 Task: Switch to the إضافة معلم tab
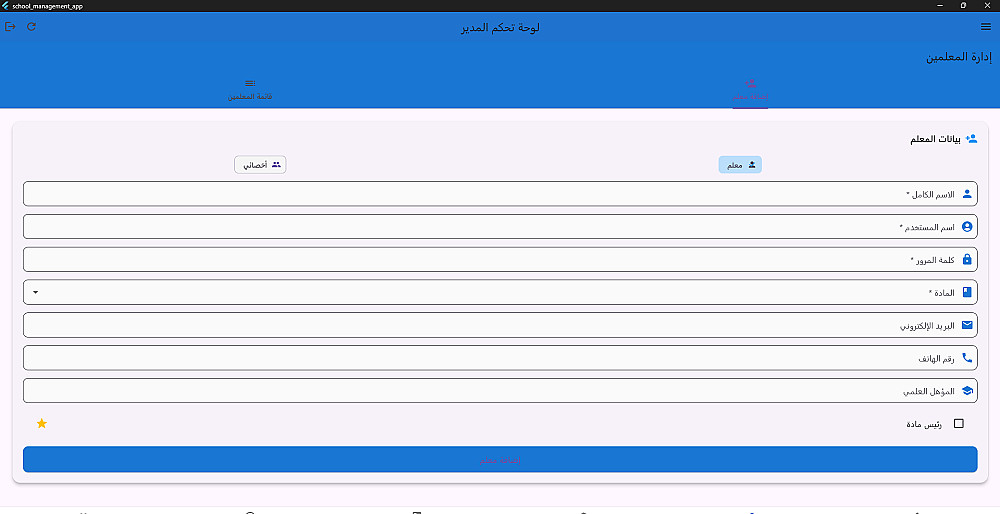coord(750,91)
